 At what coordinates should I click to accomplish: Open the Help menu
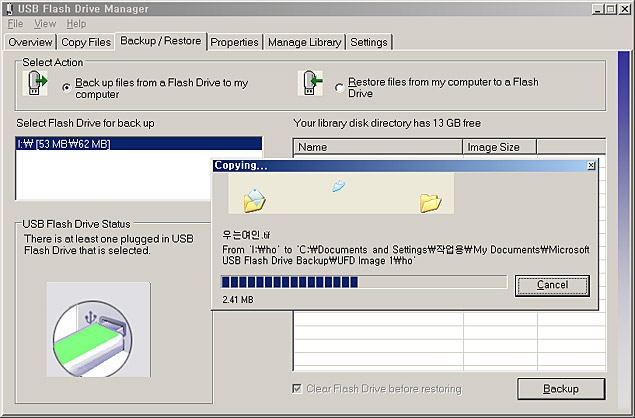tap(76, 23)
